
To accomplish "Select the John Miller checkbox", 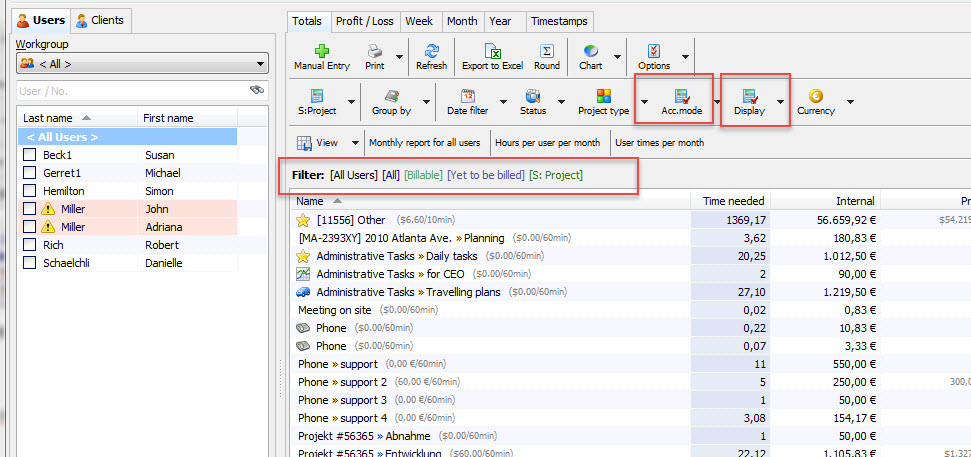I will (x=29, y=209).
